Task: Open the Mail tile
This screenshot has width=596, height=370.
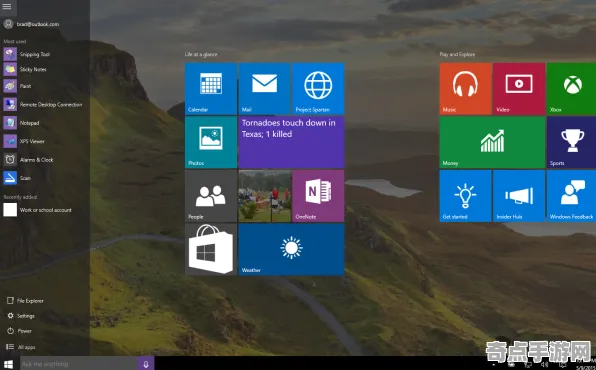Action: coord(264,89)
